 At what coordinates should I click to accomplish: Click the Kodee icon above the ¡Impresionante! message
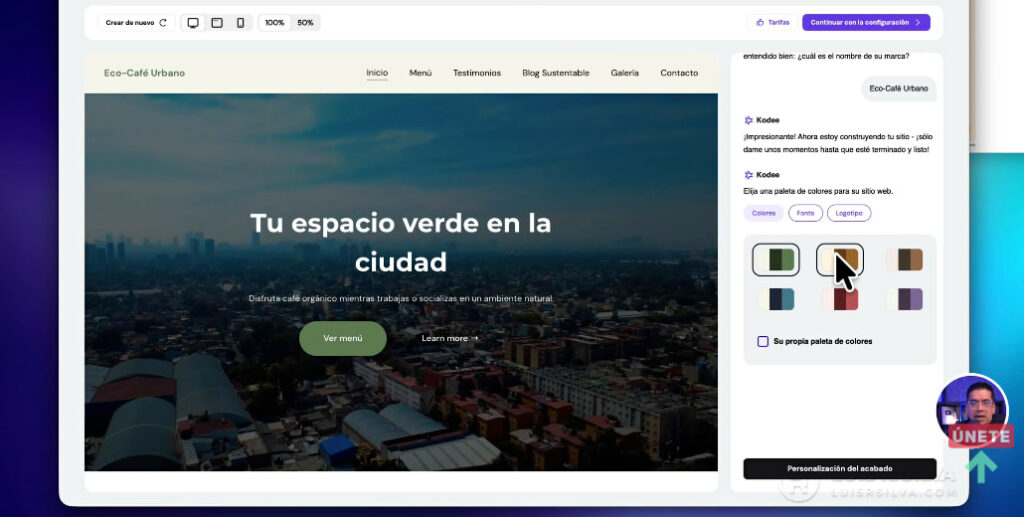click(x=748, y=120)
